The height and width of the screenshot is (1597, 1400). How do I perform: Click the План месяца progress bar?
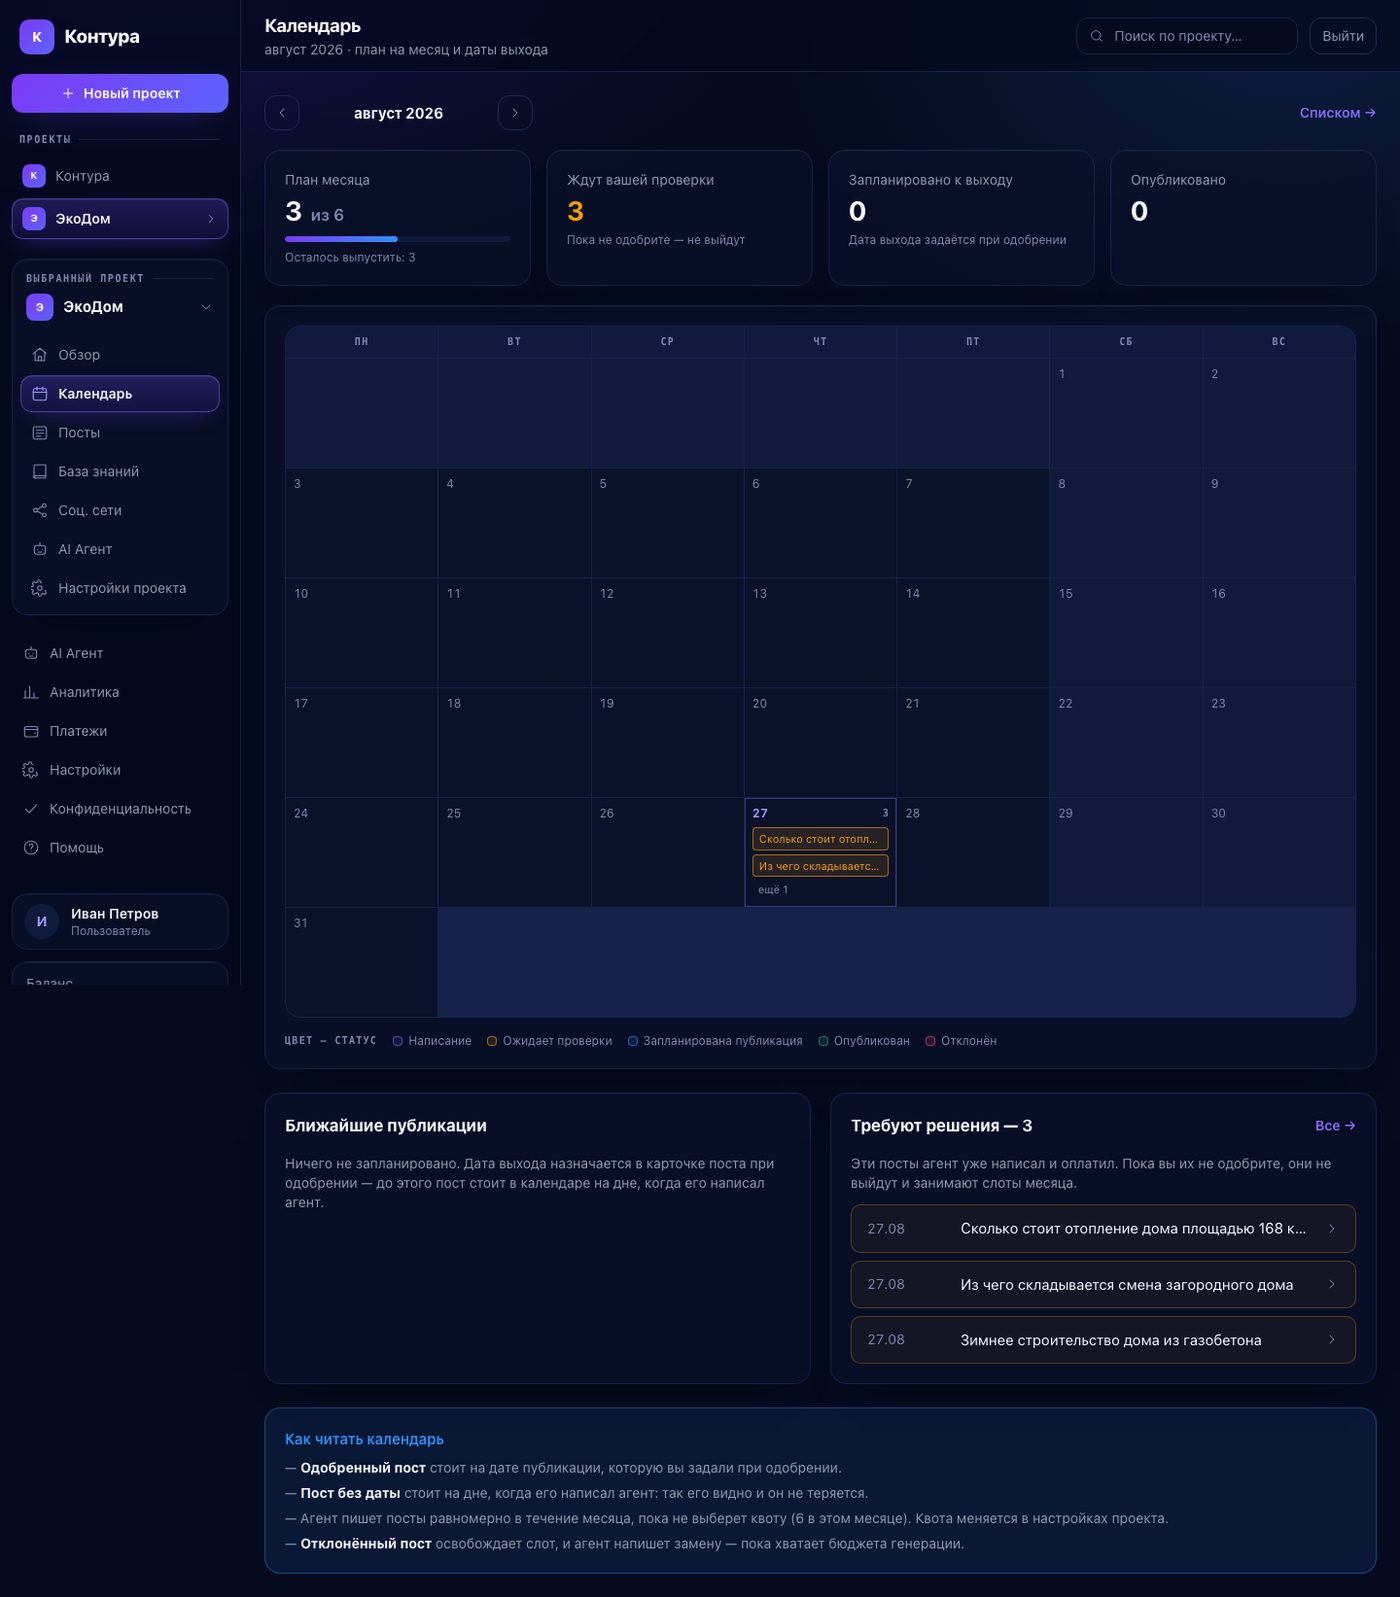coord(397,239)
